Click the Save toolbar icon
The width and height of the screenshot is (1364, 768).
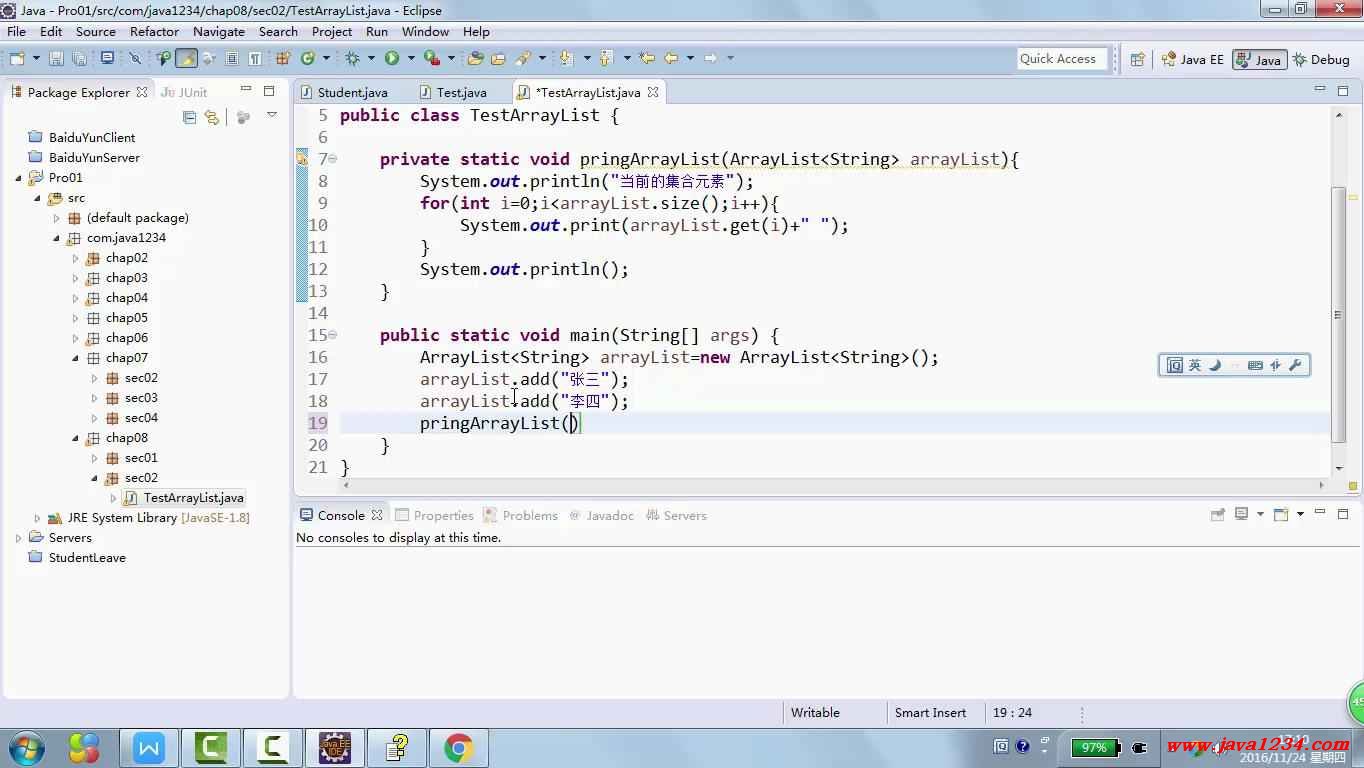point(56,58)
